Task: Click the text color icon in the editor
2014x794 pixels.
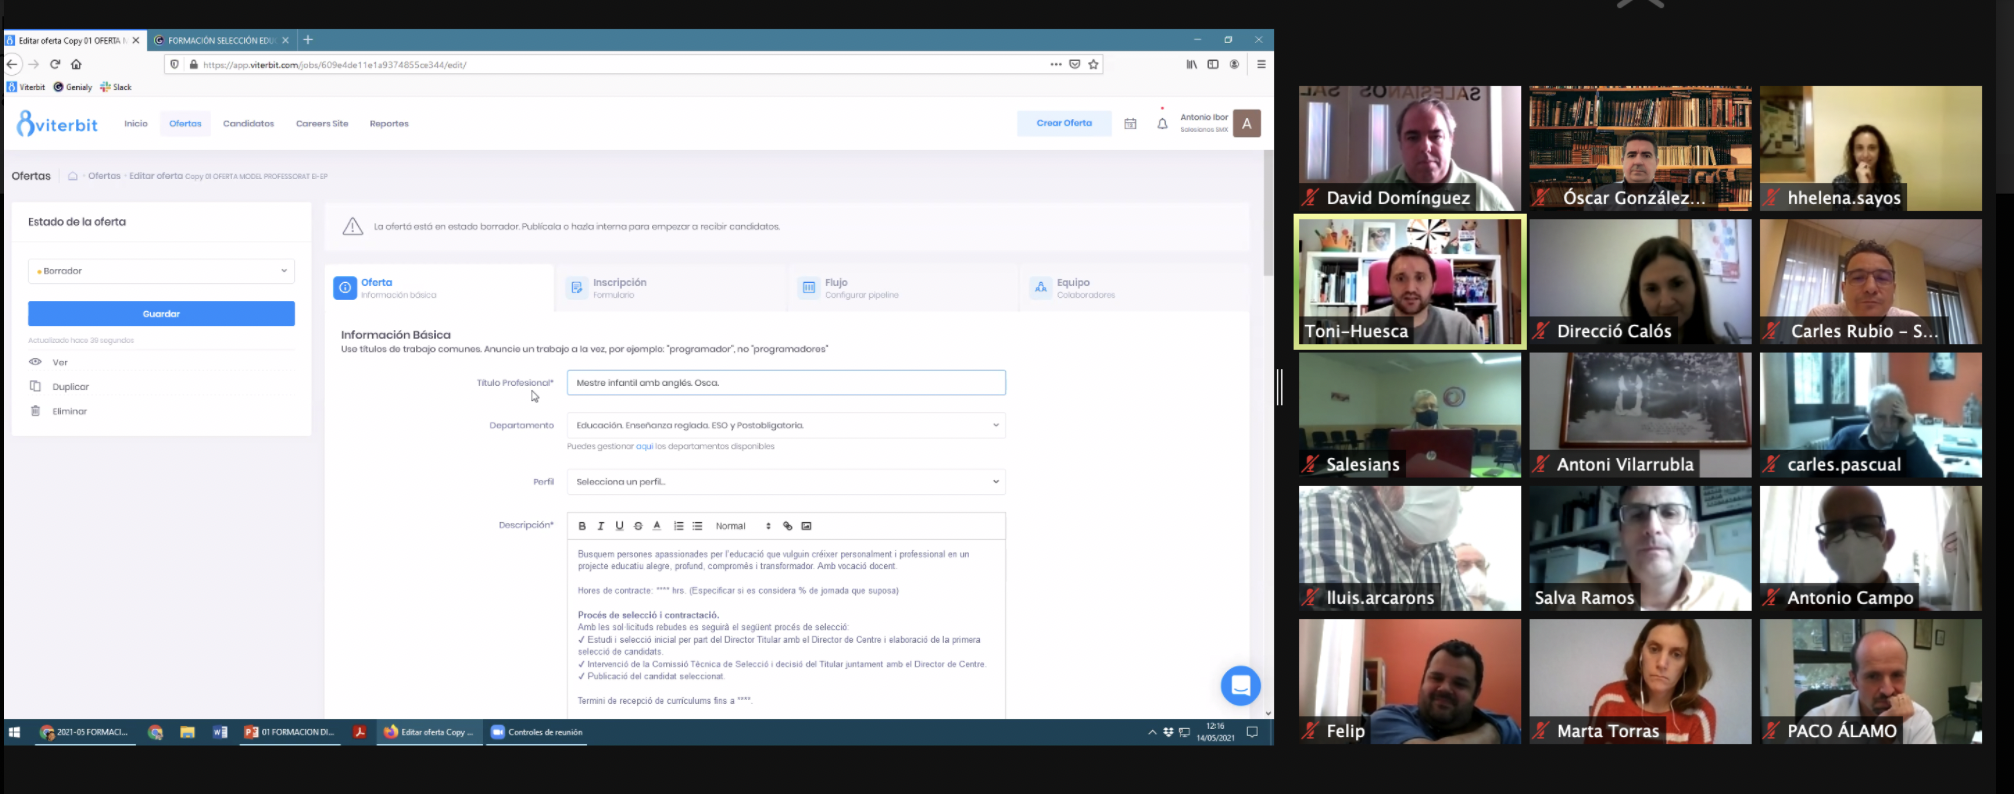Action: [657, 526]
